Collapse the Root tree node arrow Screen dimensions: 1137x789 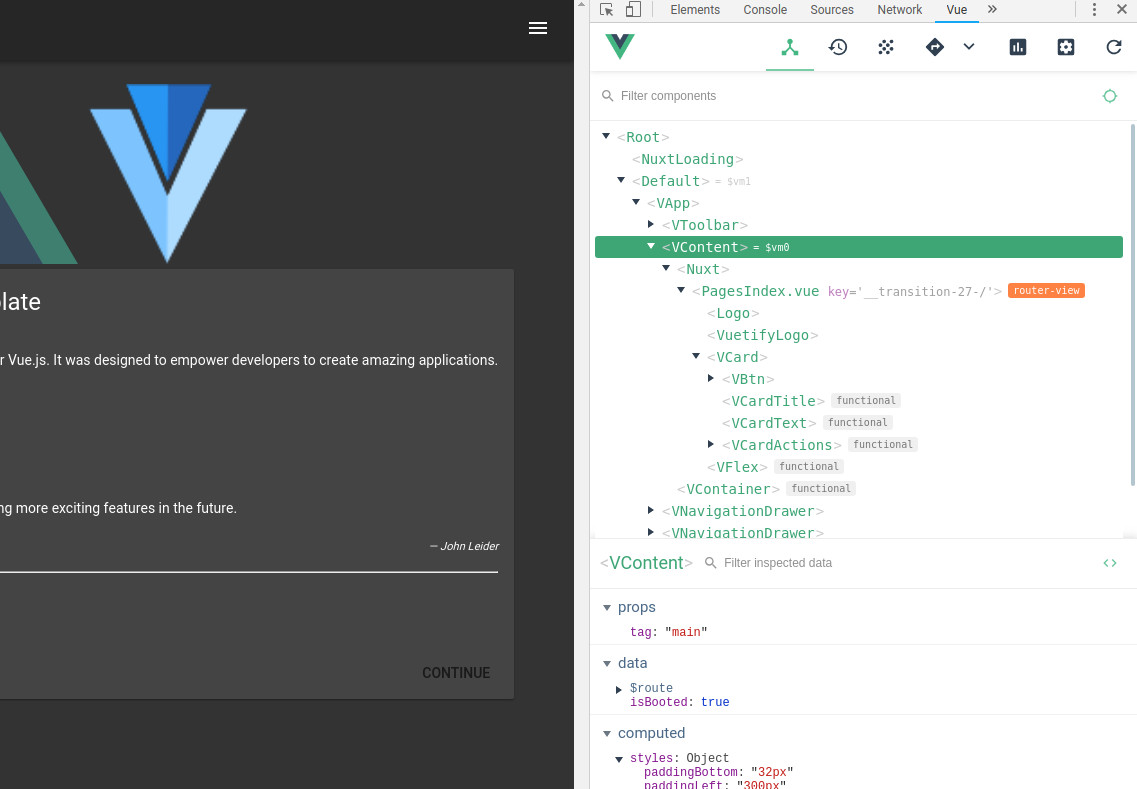click(x=606, y=136)
